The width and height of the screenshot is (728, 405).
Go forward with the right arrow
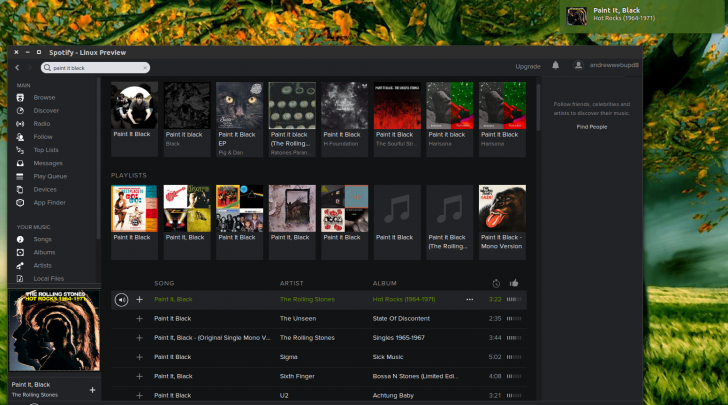click(29, 67)
